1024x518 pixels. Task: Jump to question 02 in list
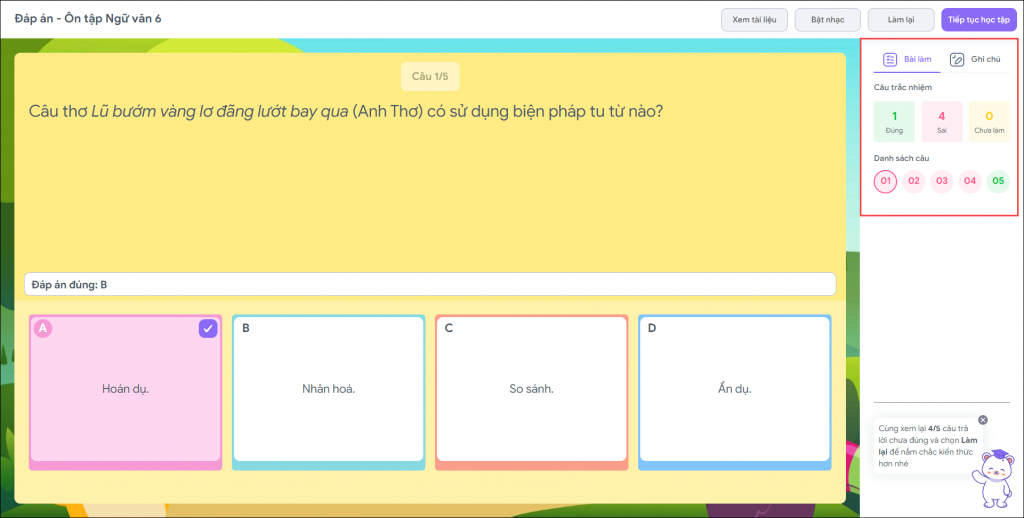tap(914, 181)
